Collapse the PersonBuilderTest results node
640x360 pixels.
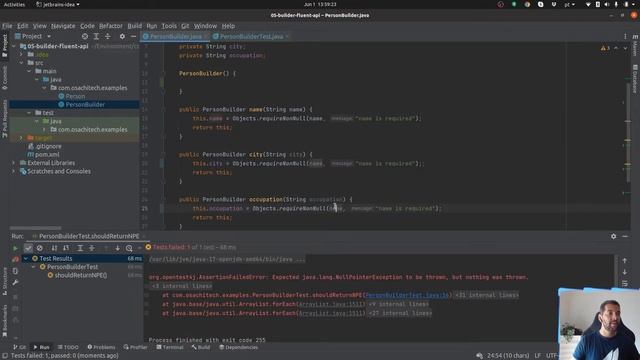34,267
